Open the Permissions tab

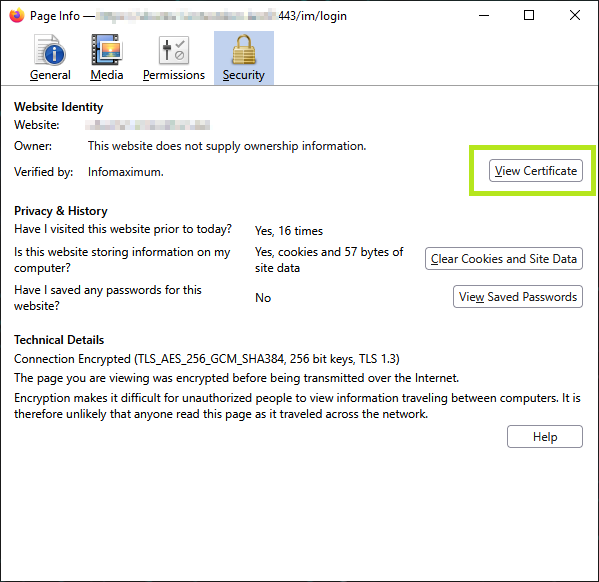point(174,58)
